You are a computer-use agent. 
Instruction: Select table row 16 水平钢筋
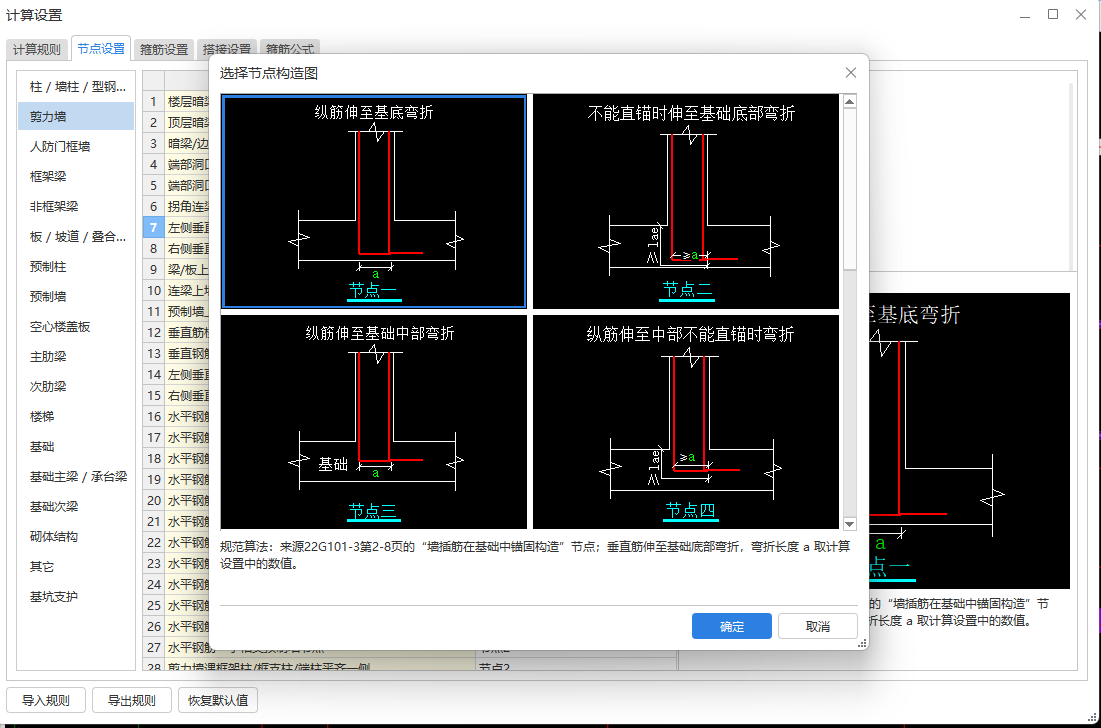tap(176, 416)
